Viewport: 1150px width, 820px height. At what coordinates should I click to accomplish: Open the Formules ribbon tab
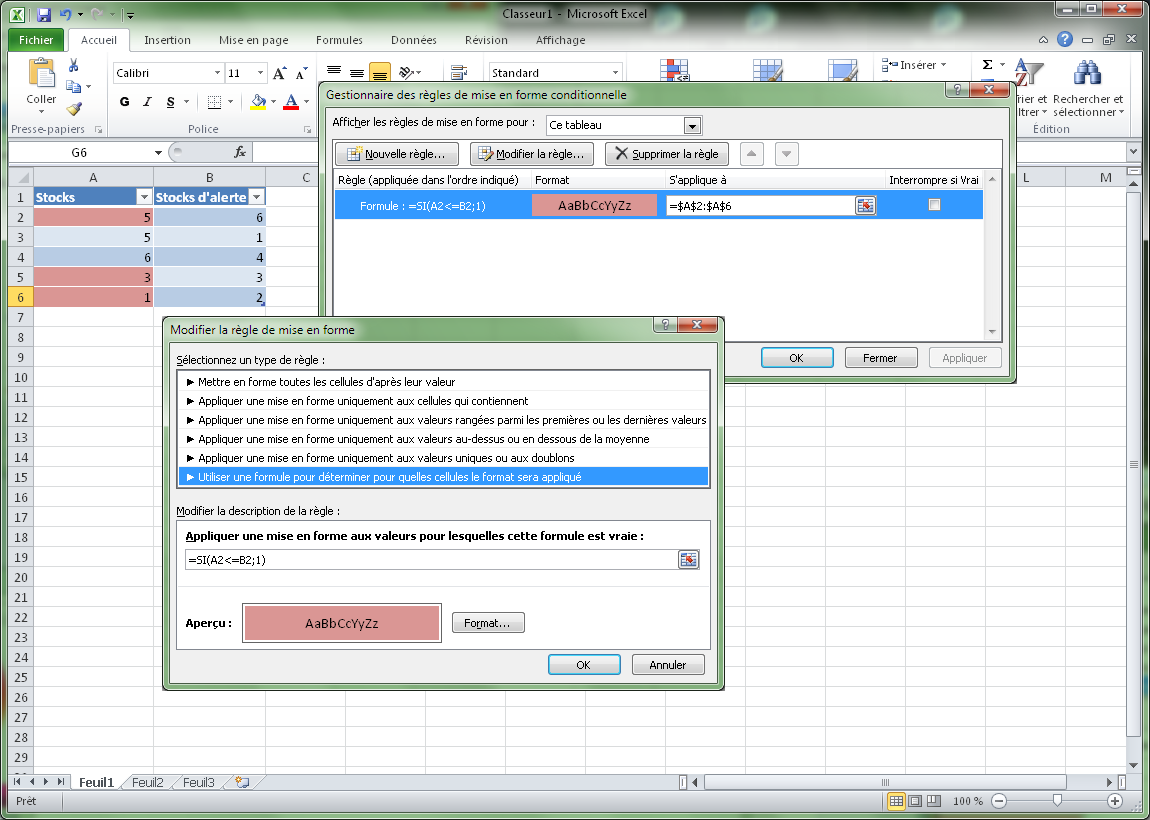pos(339,40)
